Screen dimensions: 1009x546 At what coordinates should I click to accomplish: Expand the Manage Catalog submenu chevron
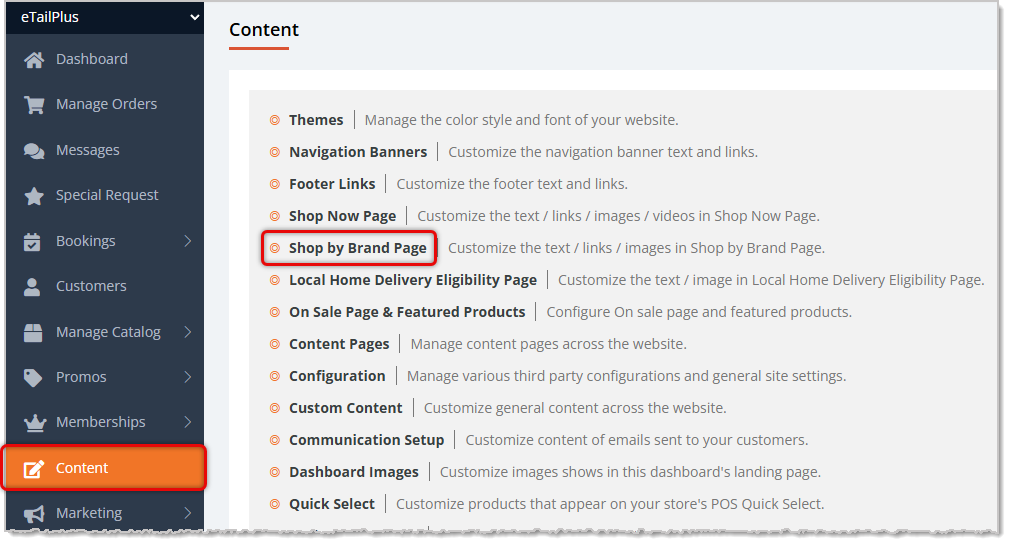tap(188, 332)
